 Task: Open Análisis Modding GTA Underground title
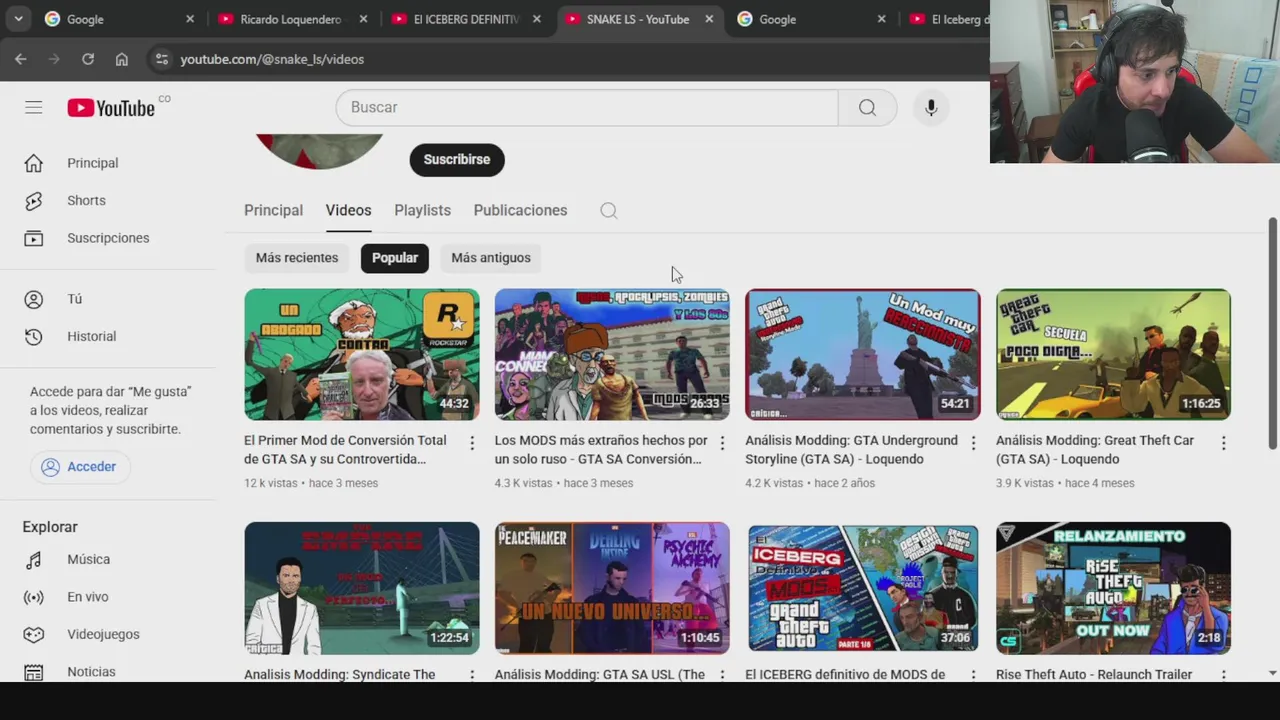pyautogui.click(x=851, y=449)
